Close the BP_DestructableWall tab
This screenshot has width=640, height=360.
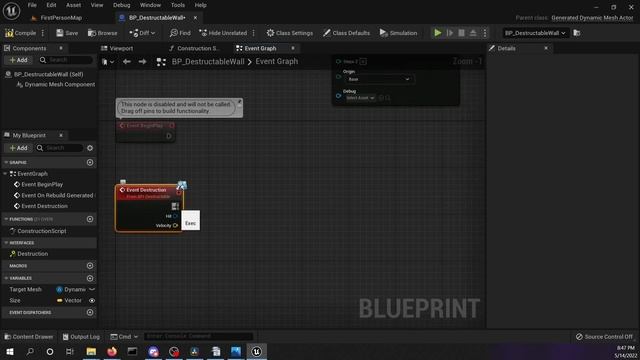tap(195, 18)
